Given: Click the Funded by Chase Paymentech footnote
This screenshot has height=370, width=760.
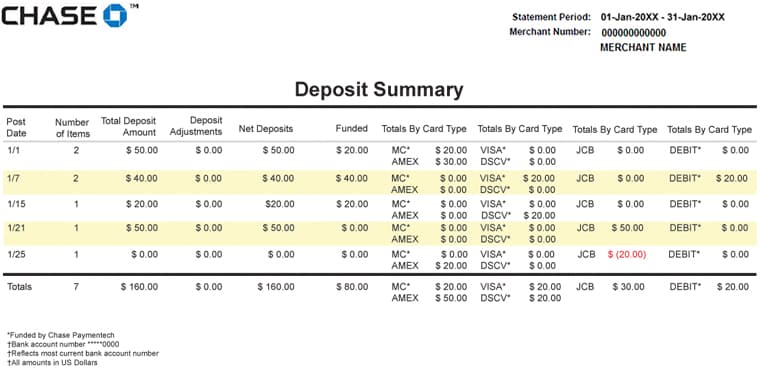Looking at the screenshot, I should pyautogui.click(x=61, y=335).
